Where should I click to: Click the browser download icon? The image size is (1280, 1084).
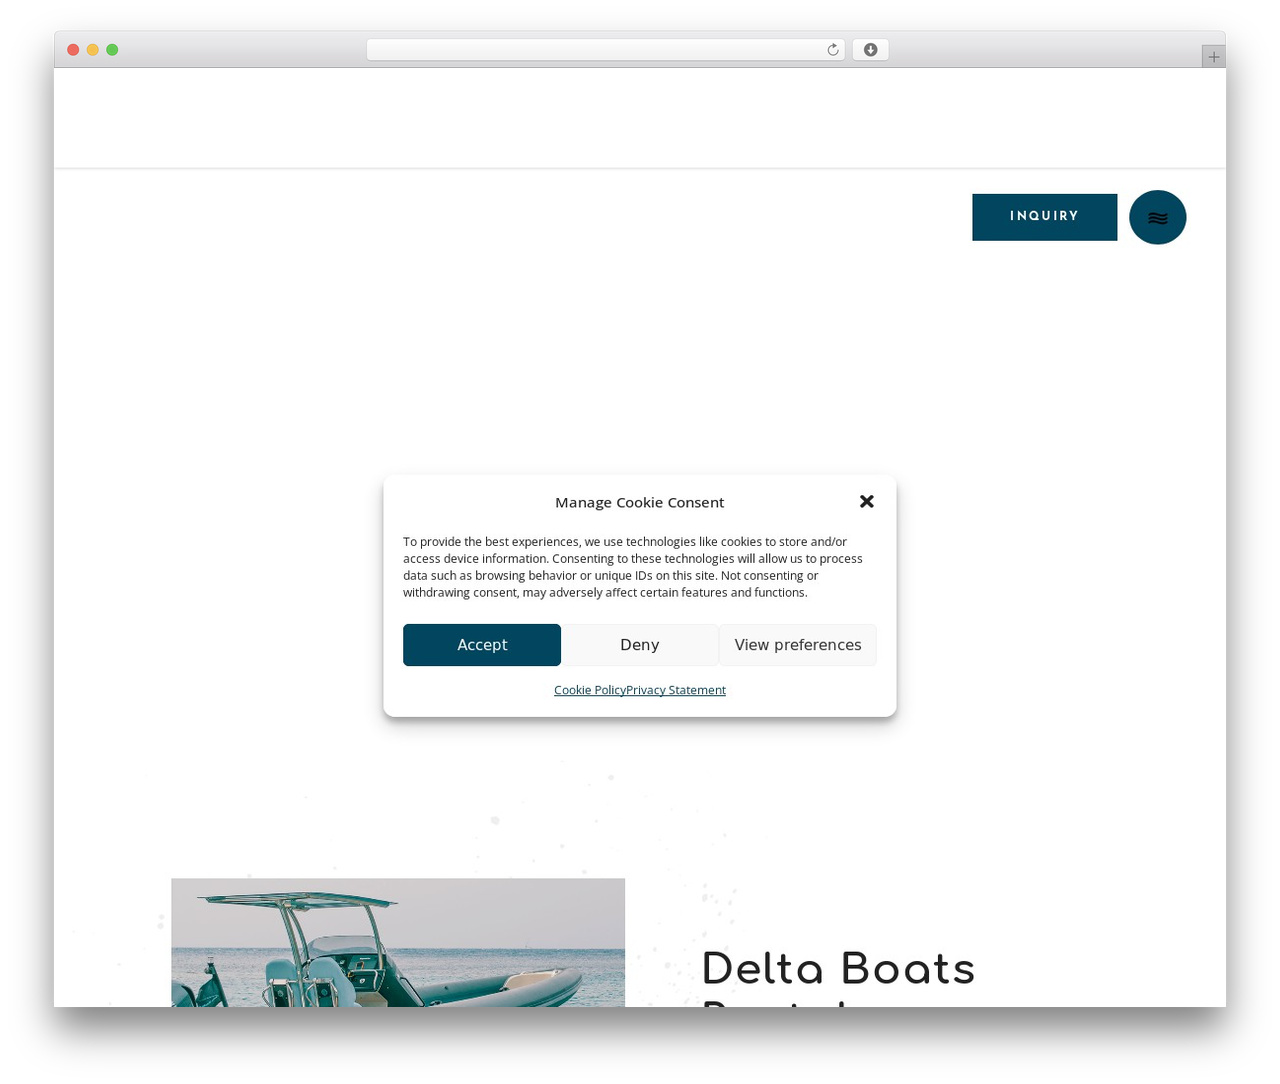pos(870,50)
